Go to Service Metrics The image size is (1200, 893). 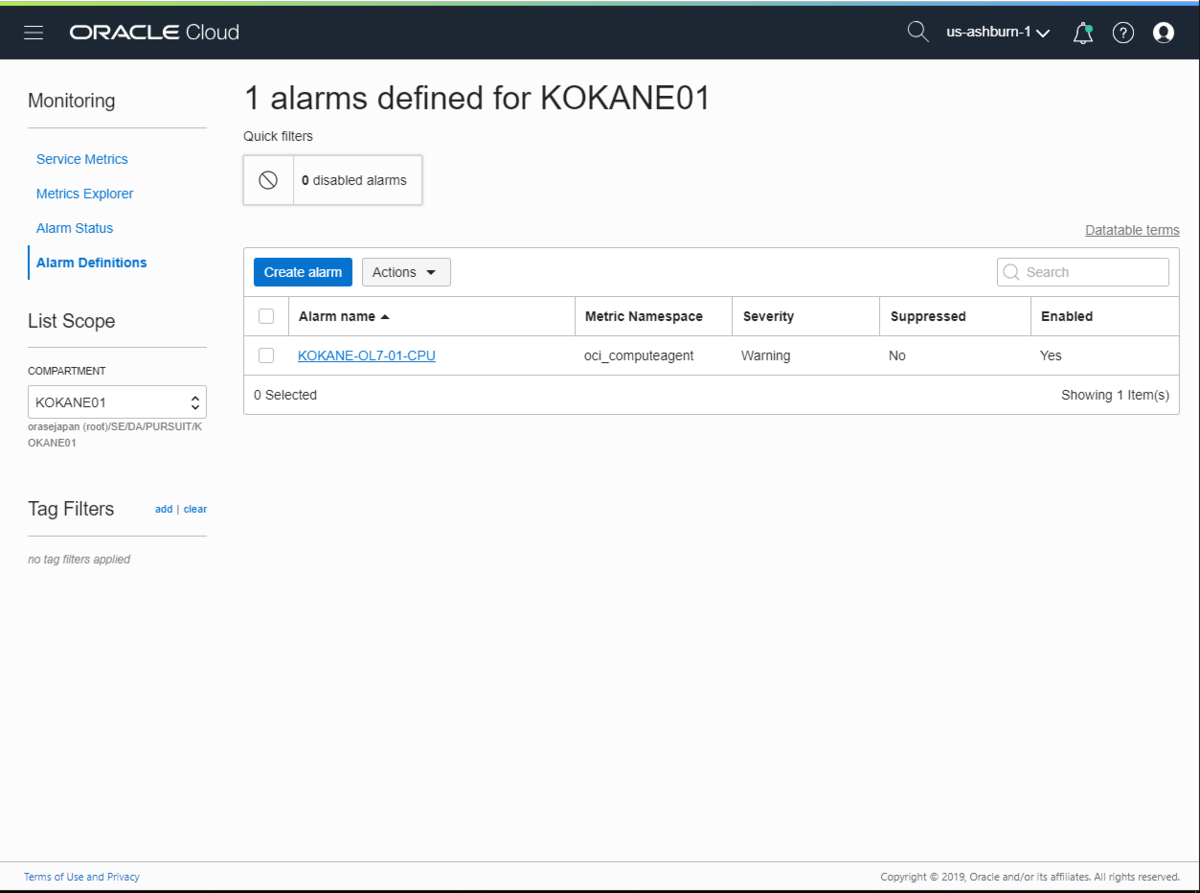pos(82,159)
